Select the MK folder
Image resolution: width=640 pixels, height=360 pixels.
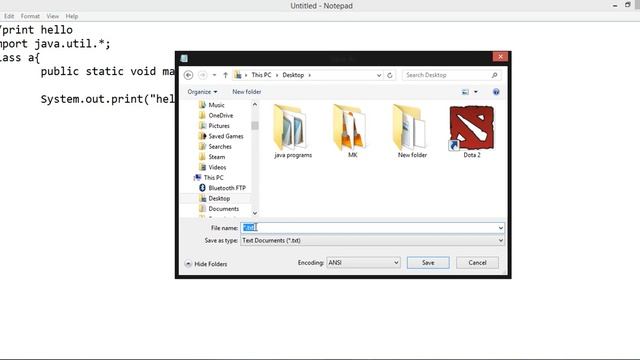352,131
